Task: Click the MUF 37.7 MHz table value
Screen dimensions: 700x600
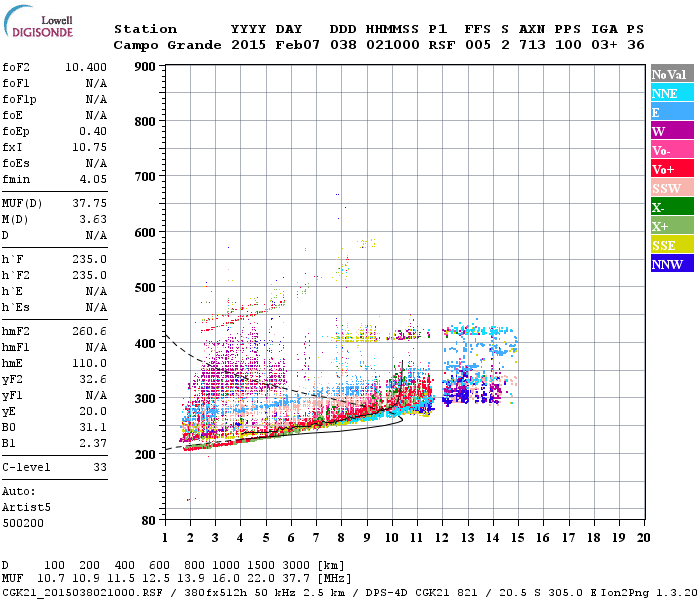Action: tap(296, 578)
